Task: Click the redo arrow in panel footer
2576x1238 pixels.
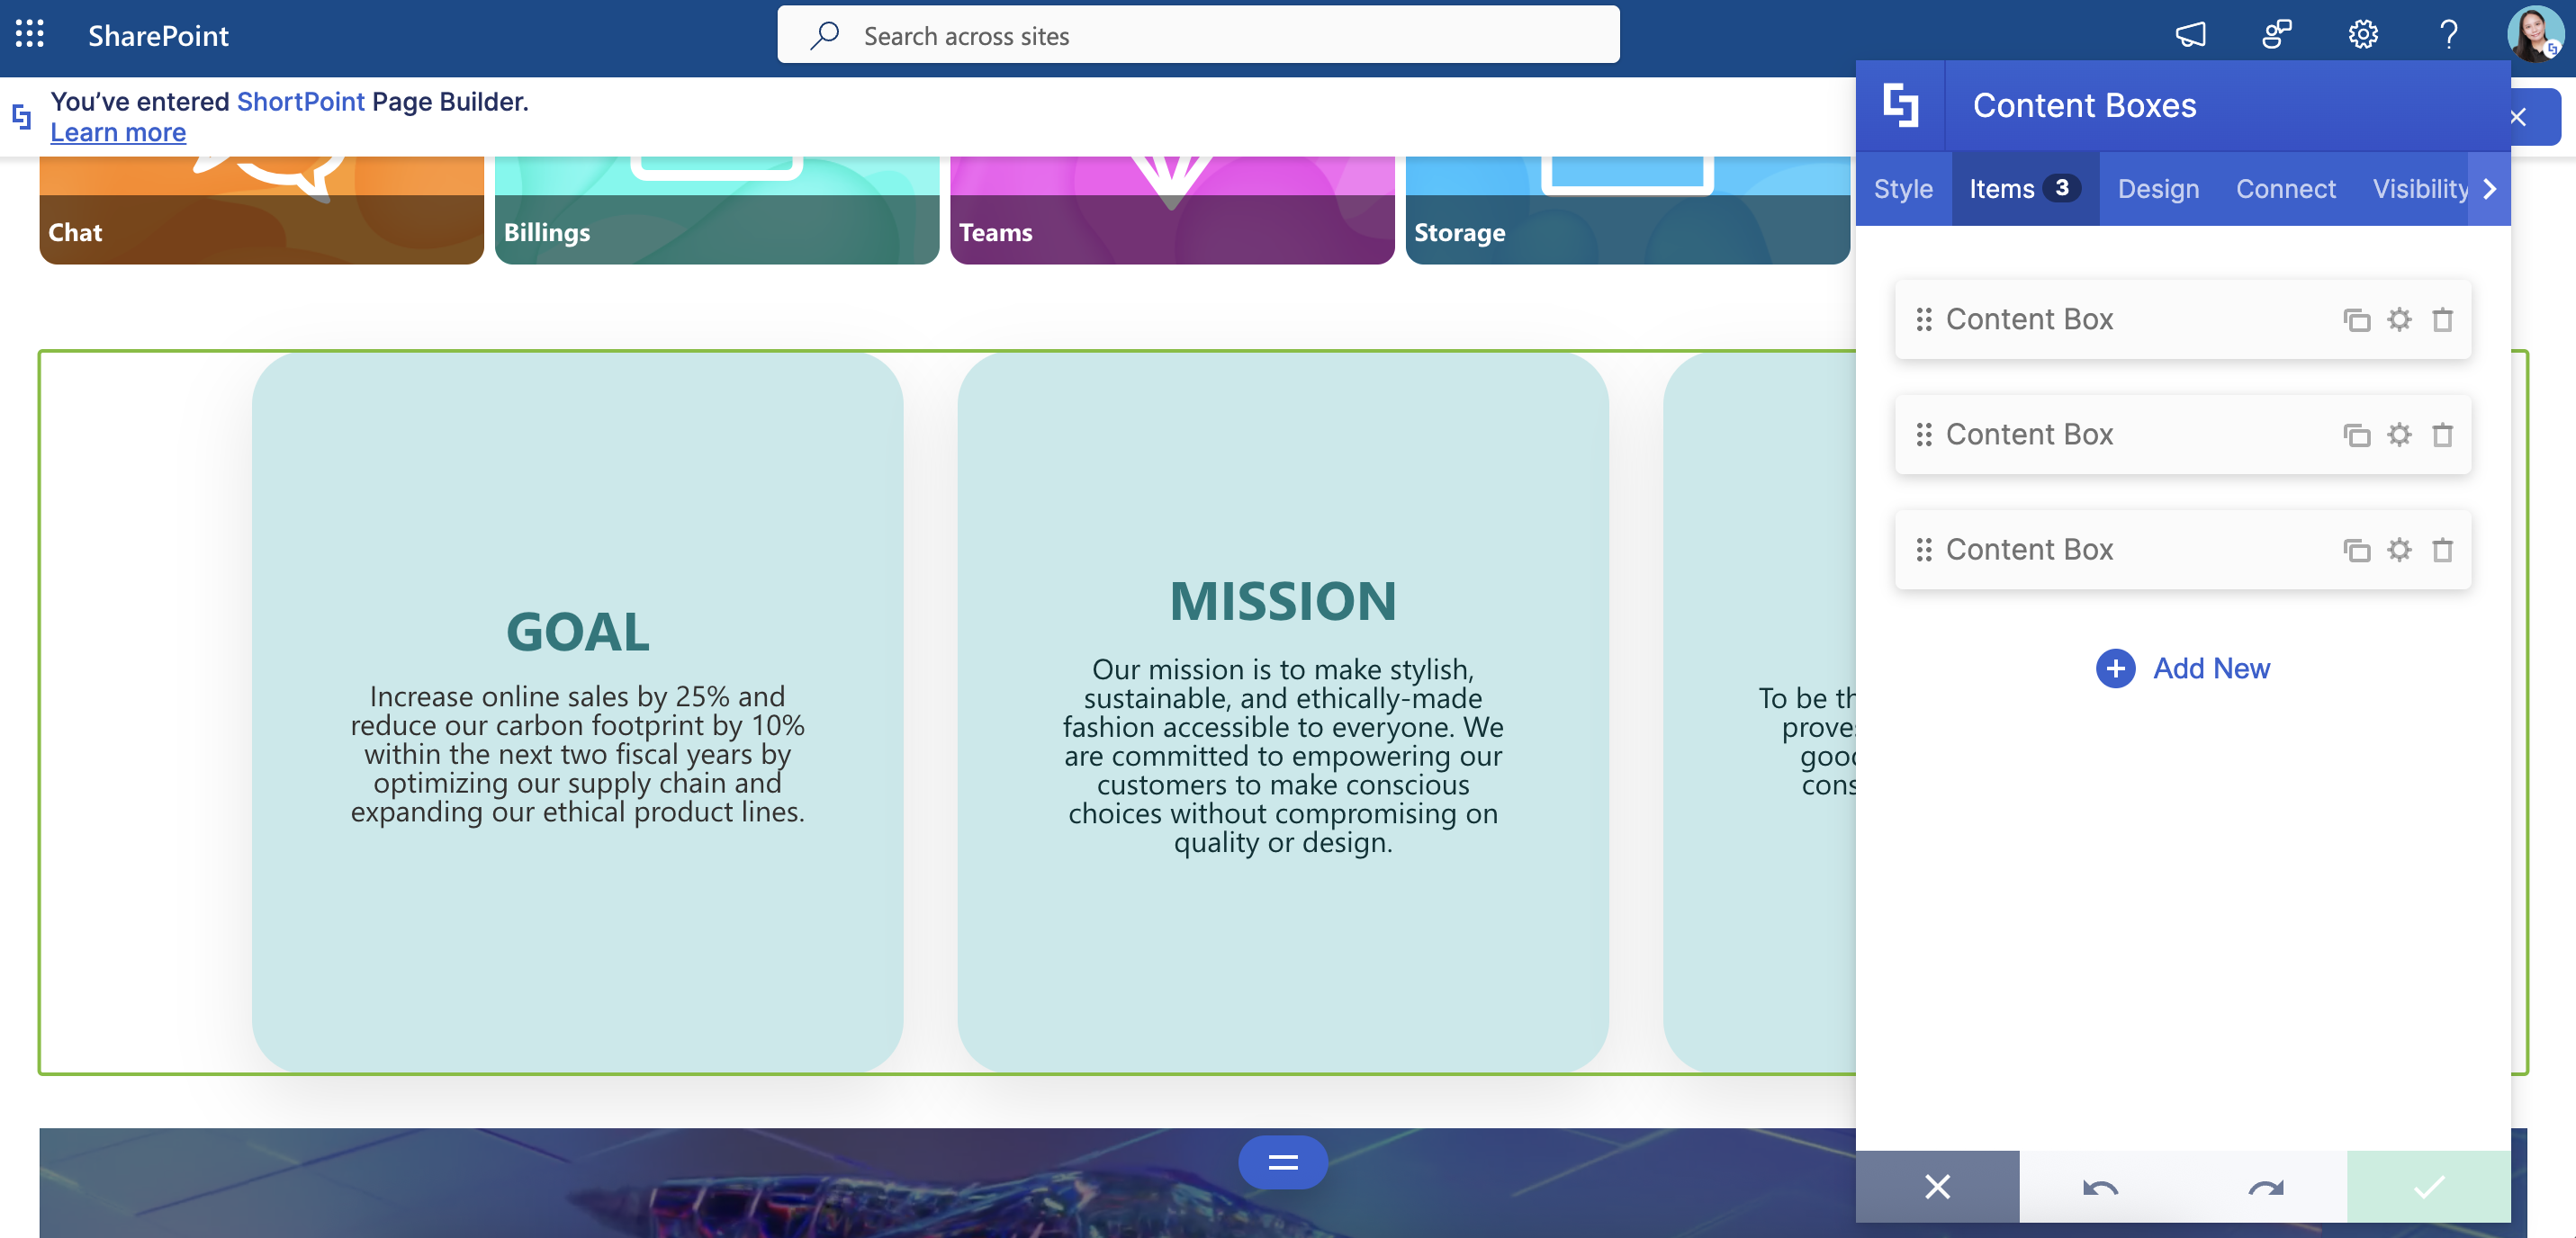Action: pos(2265,1187)
